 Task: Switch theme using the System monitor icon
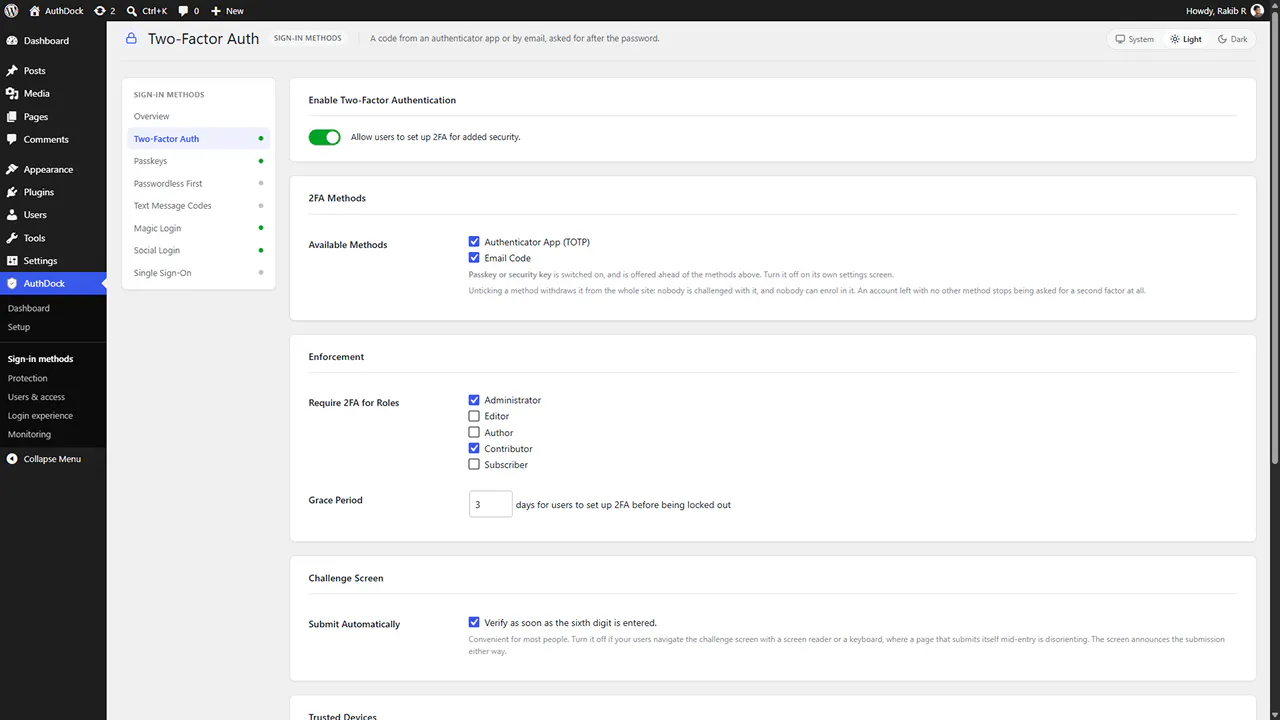pyautogui.click(x=1121, y=40)
